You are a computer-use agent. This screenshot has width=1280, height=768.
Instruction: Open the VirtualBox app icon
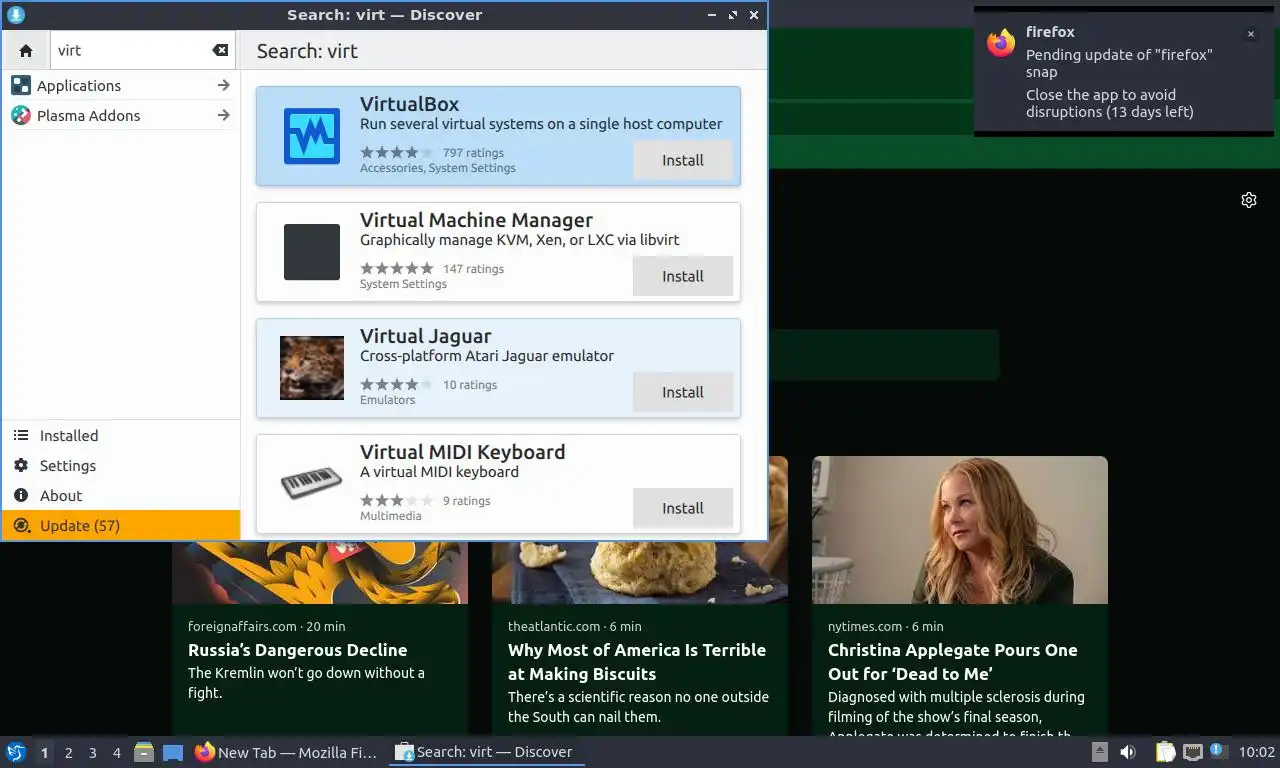(x=312, y=136)
